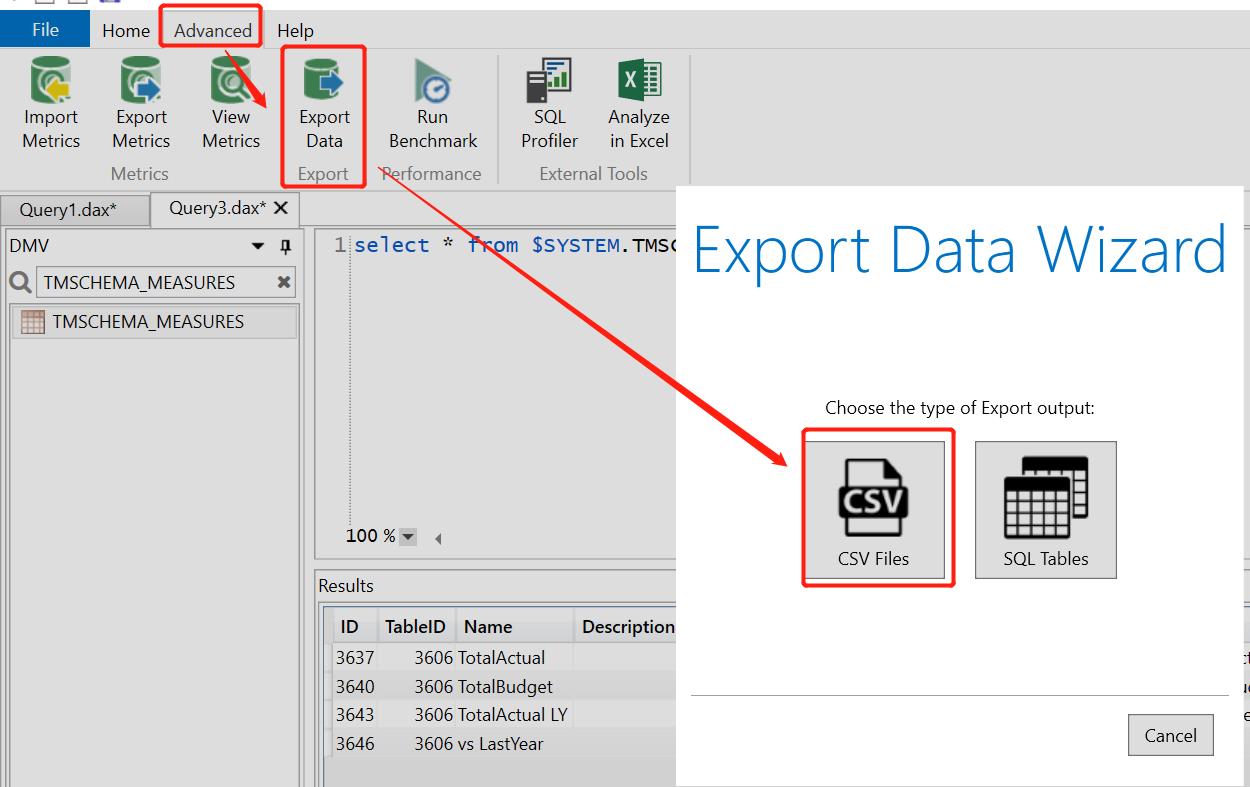Open SQL Profiler

pos(548,100)
